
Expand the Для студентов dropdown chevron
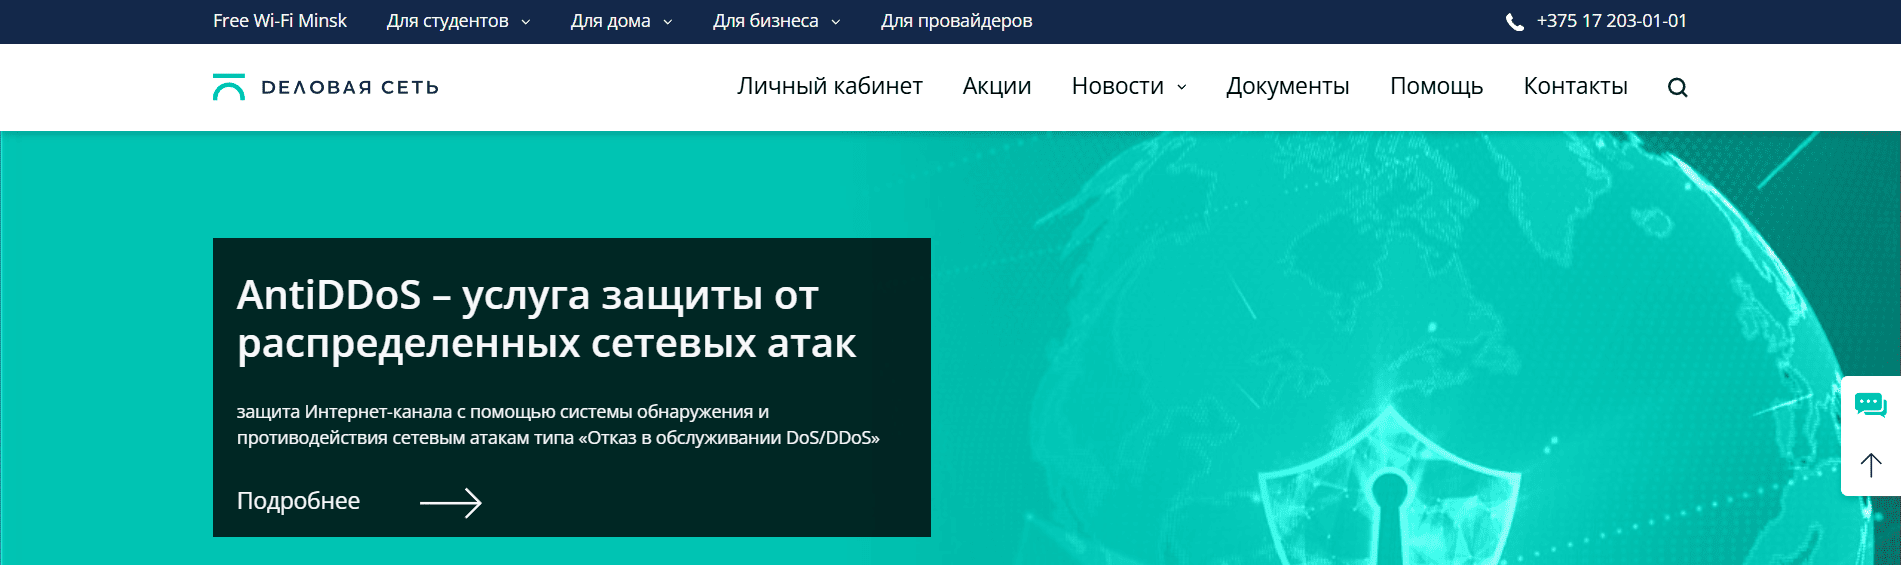pyautogui.click(x=526, y=22)
